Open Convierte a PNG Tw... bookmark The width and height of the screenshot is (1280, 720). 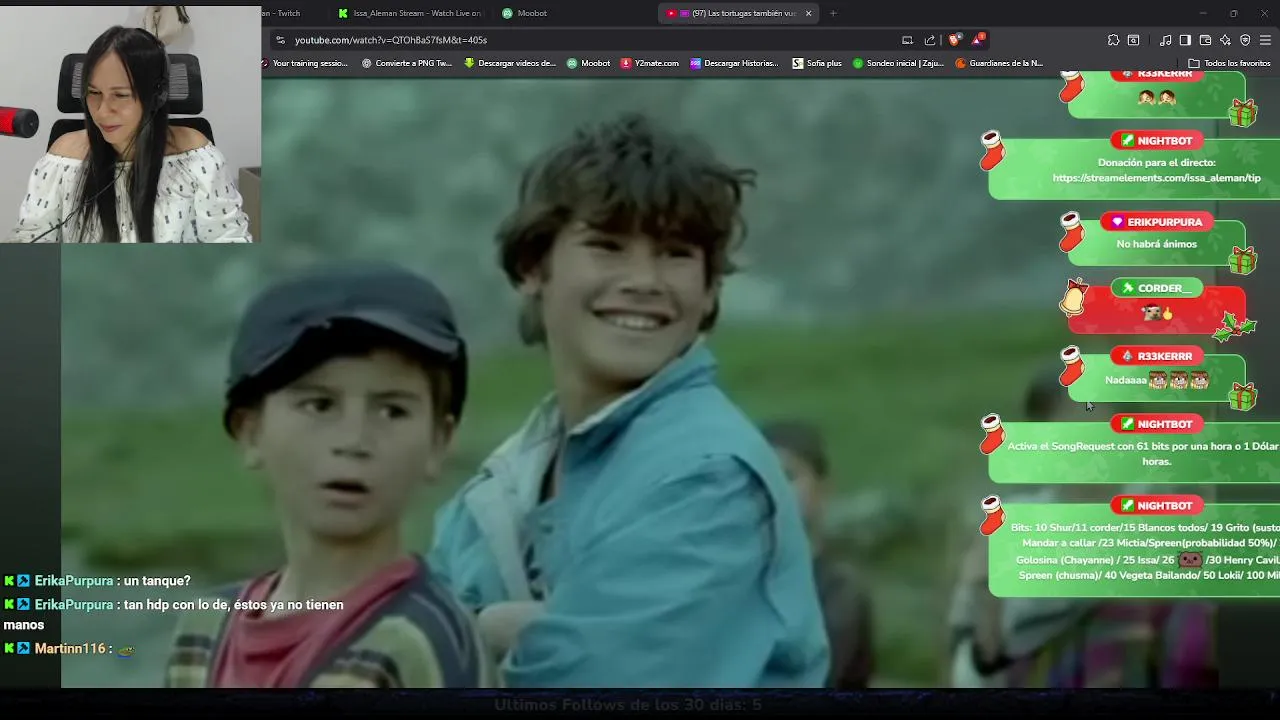407,63
